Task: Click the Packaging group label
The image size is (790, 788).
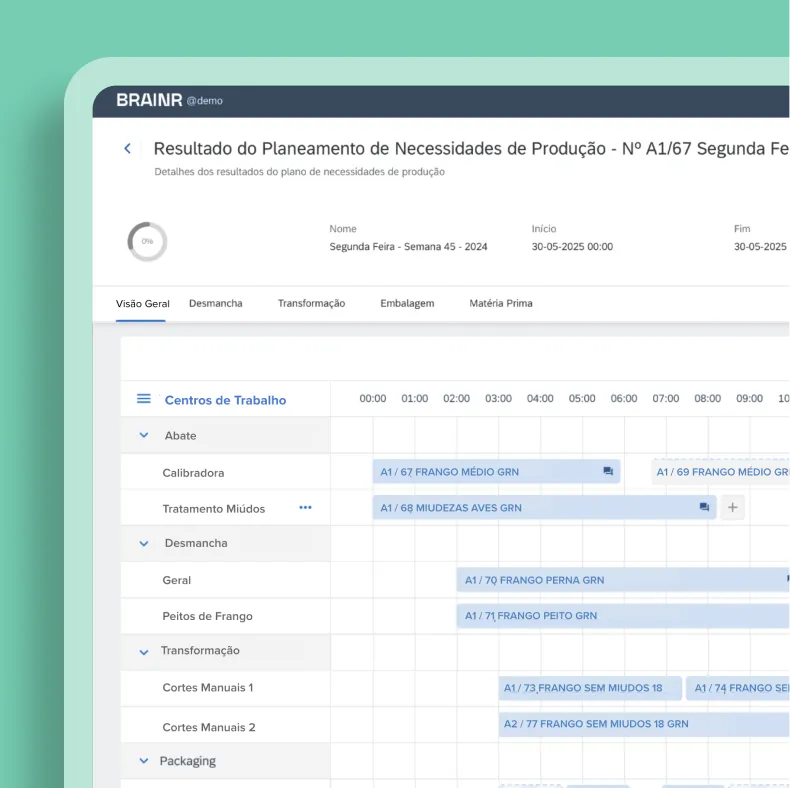Action: [187, 761]
